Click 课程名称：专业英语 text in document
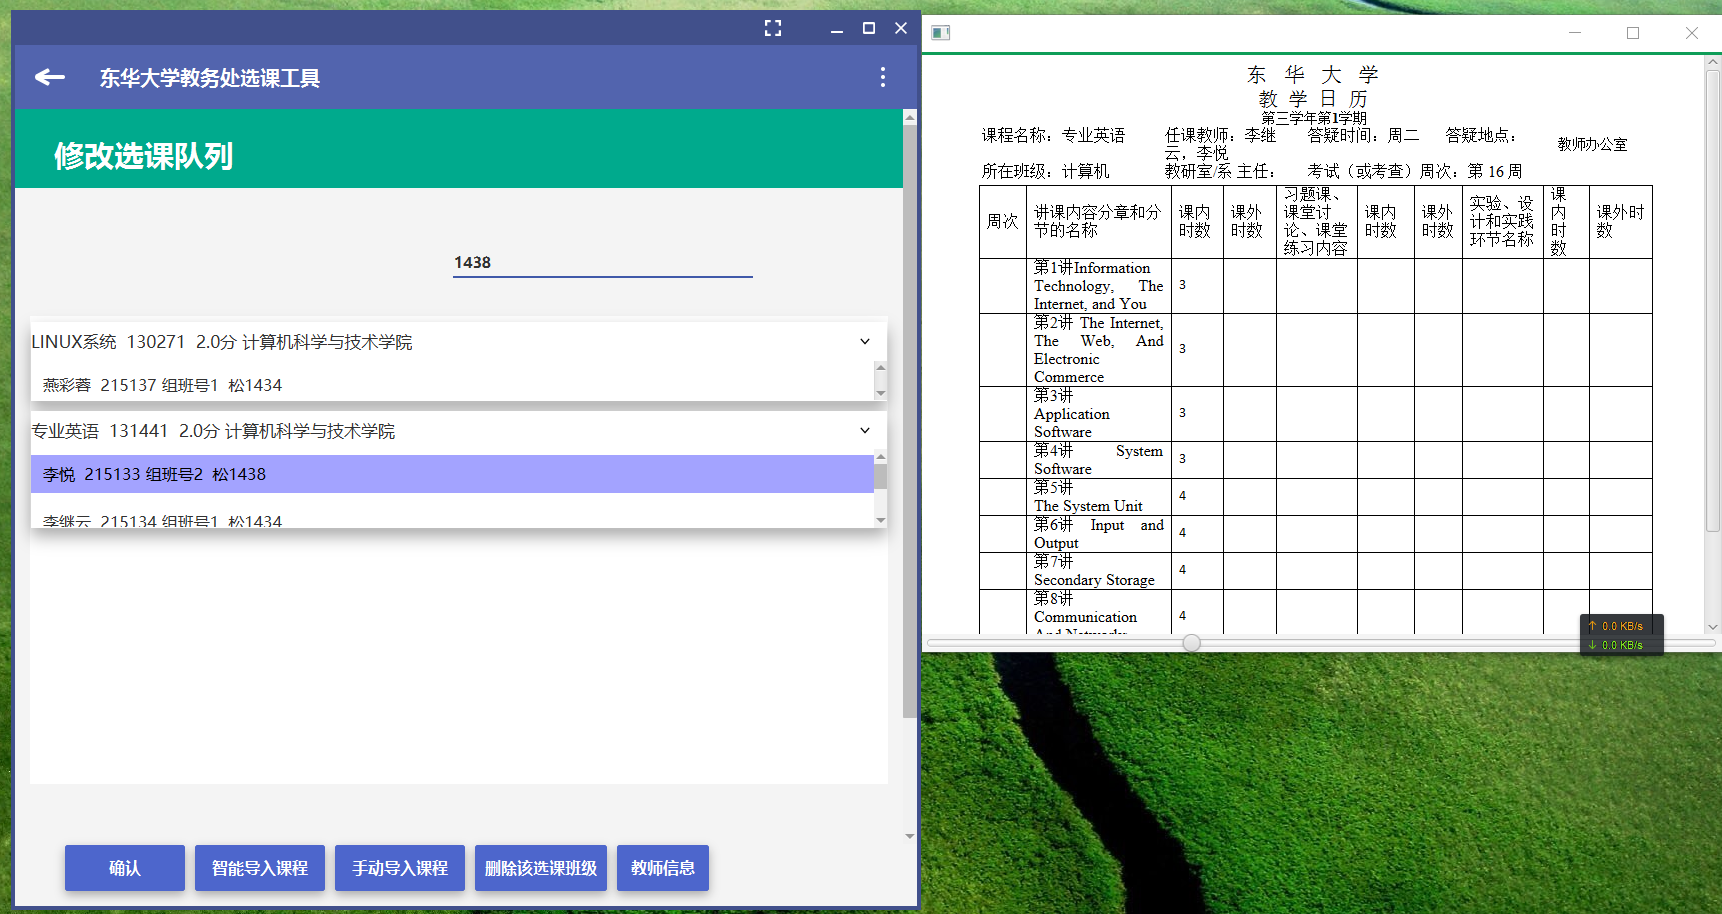 1053,135
